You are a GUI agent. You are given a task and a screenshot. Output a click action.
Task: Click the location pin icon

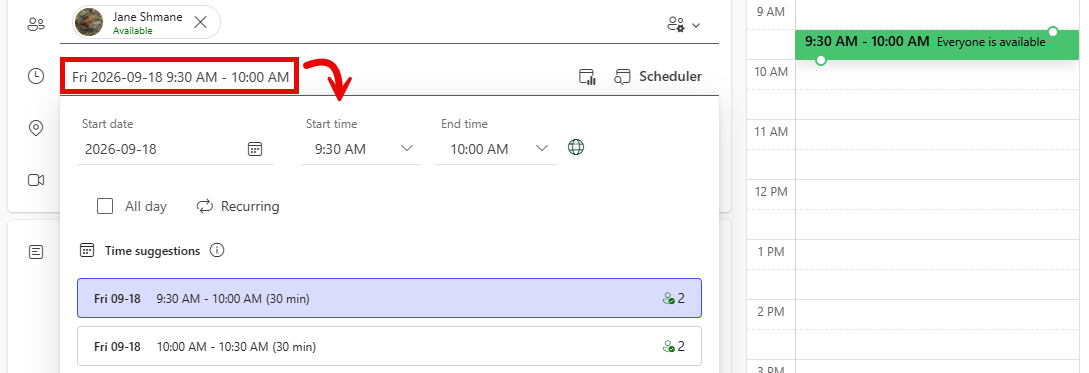[36, 129]
